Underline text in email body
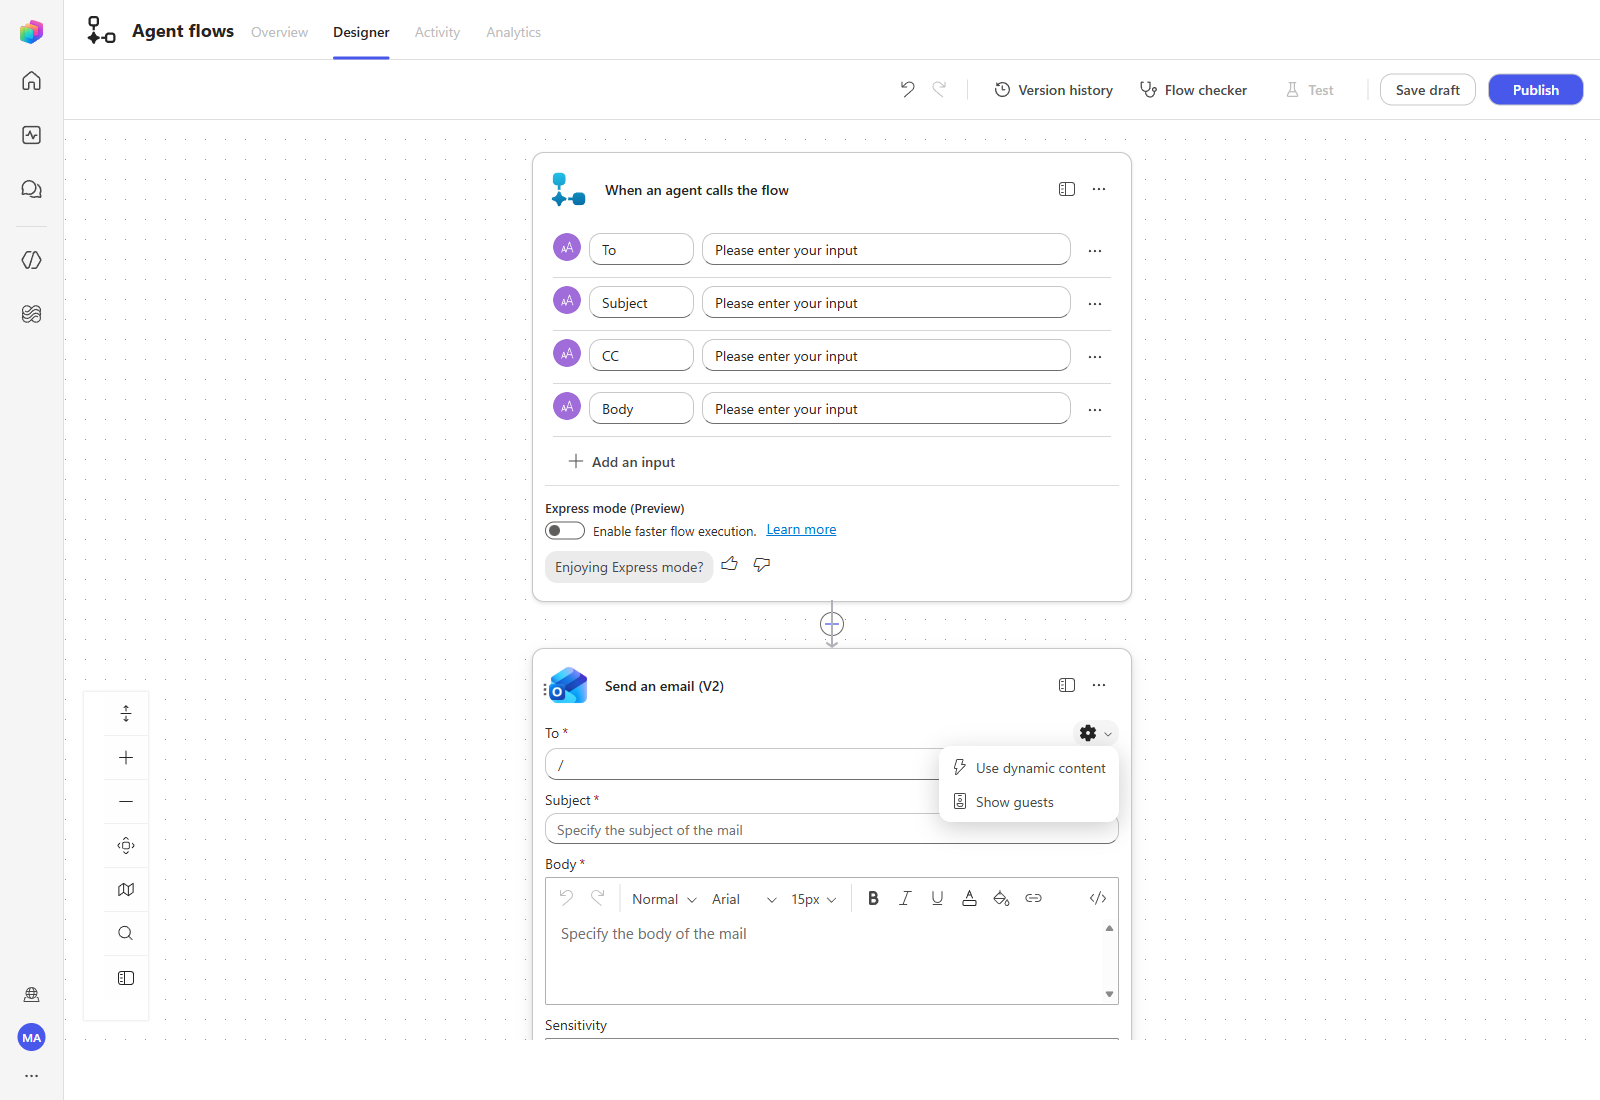The height and width of the screenshot is (1100, 1600). (937, 898)
